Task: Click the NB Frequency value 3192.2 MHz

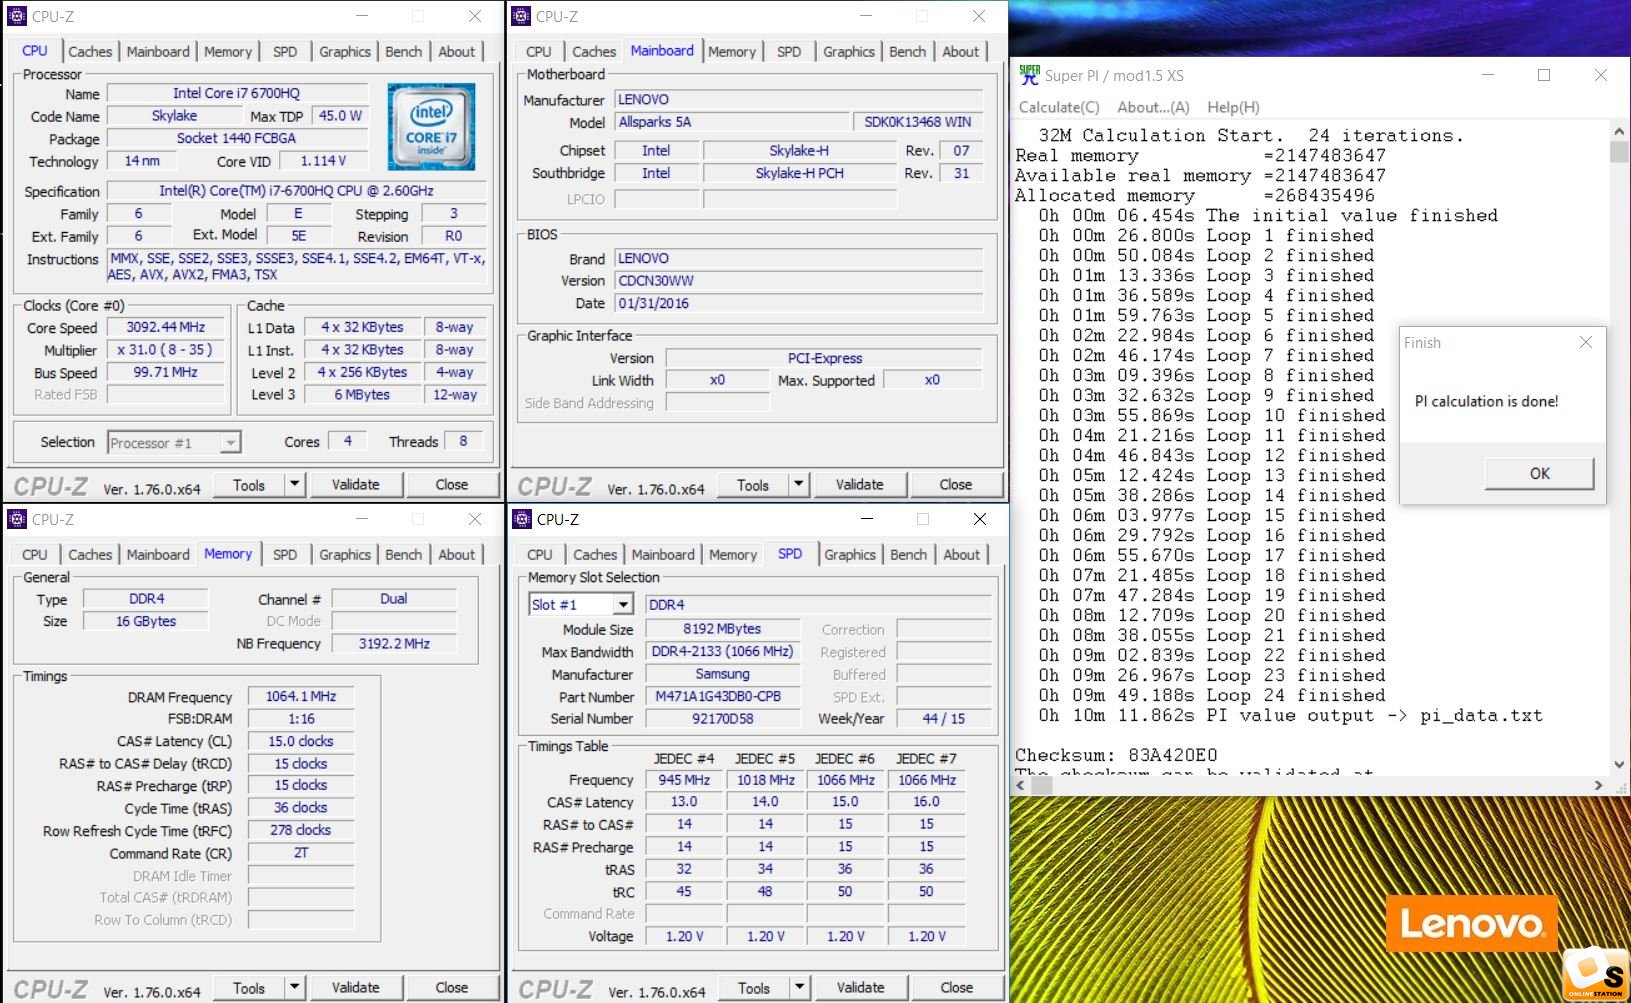Action: [394, 643]
